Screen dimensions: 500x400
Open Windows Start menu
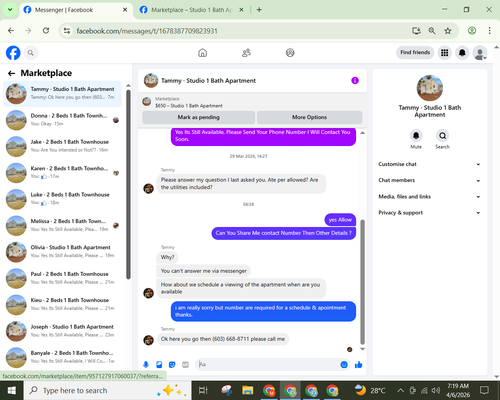[x=12, y=390]
